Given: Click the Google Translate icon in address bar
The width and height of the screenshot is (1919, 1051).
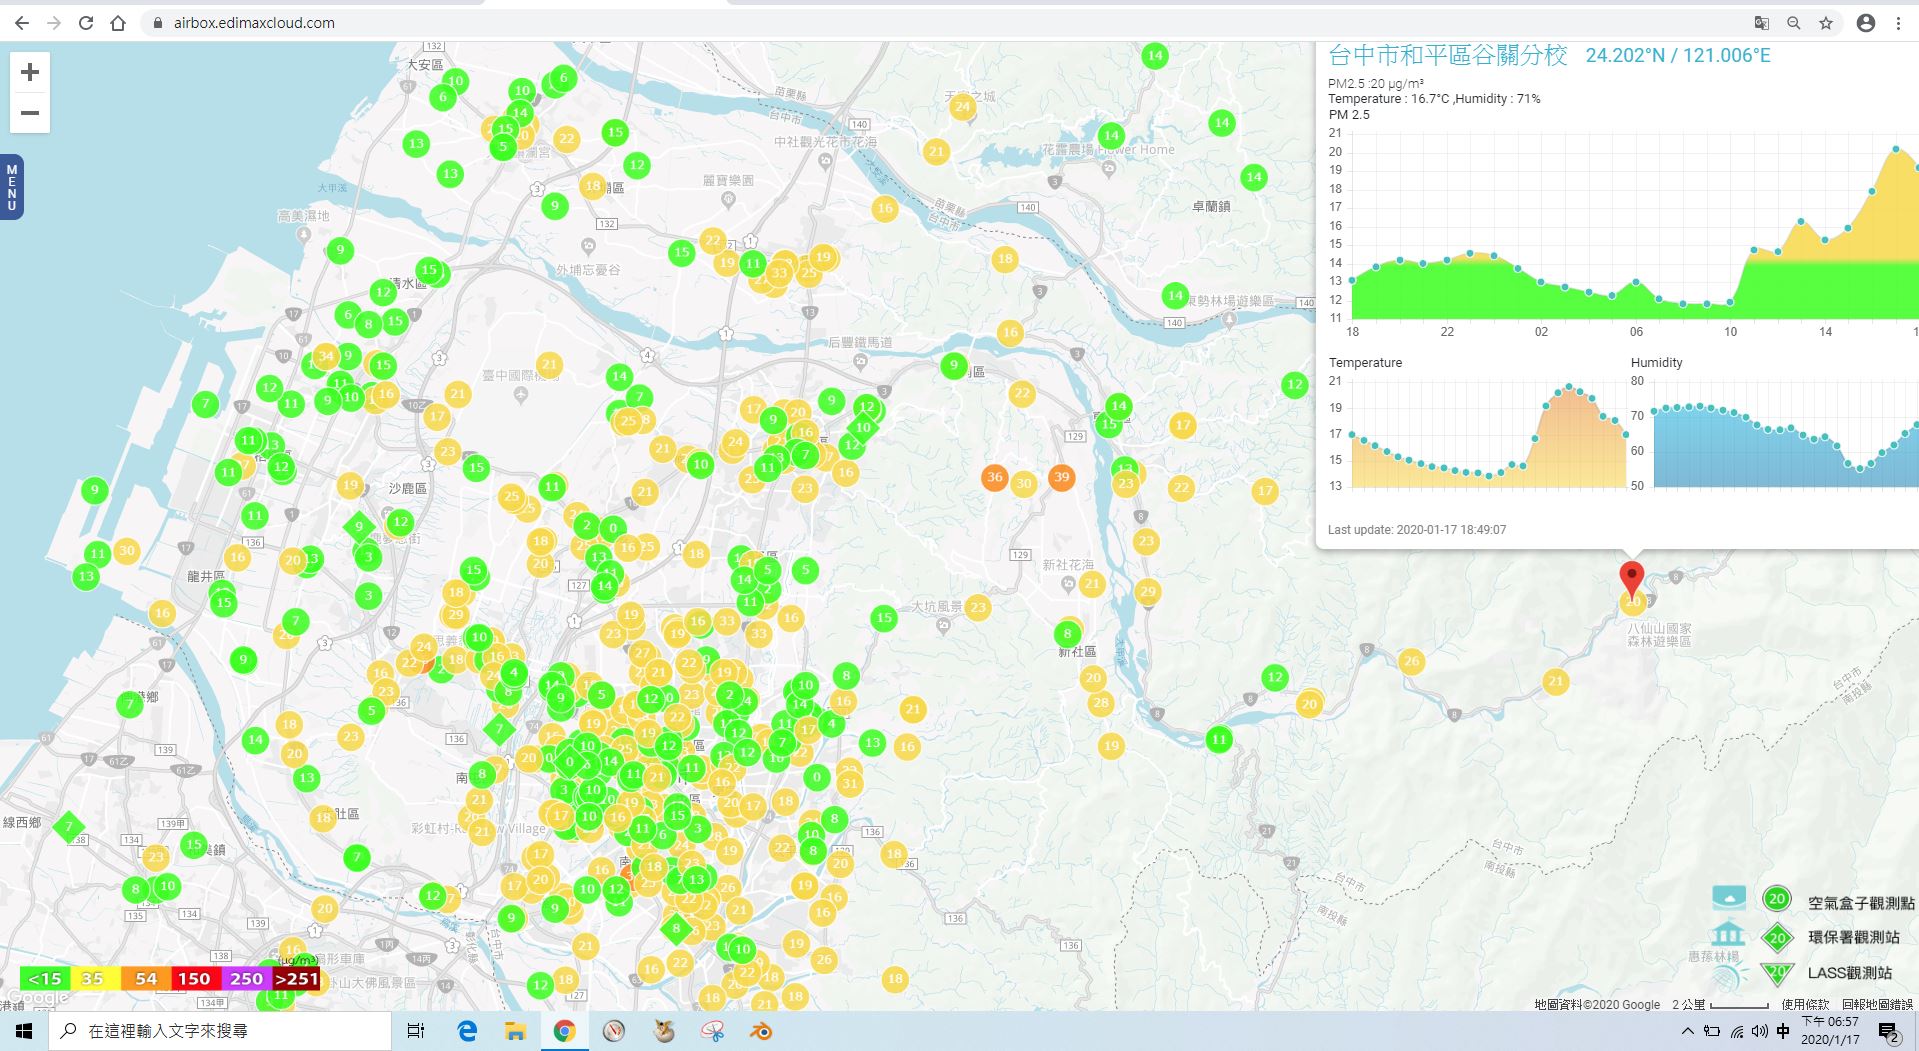Looking at the screenshot, I should click(x=1762, y=23).
